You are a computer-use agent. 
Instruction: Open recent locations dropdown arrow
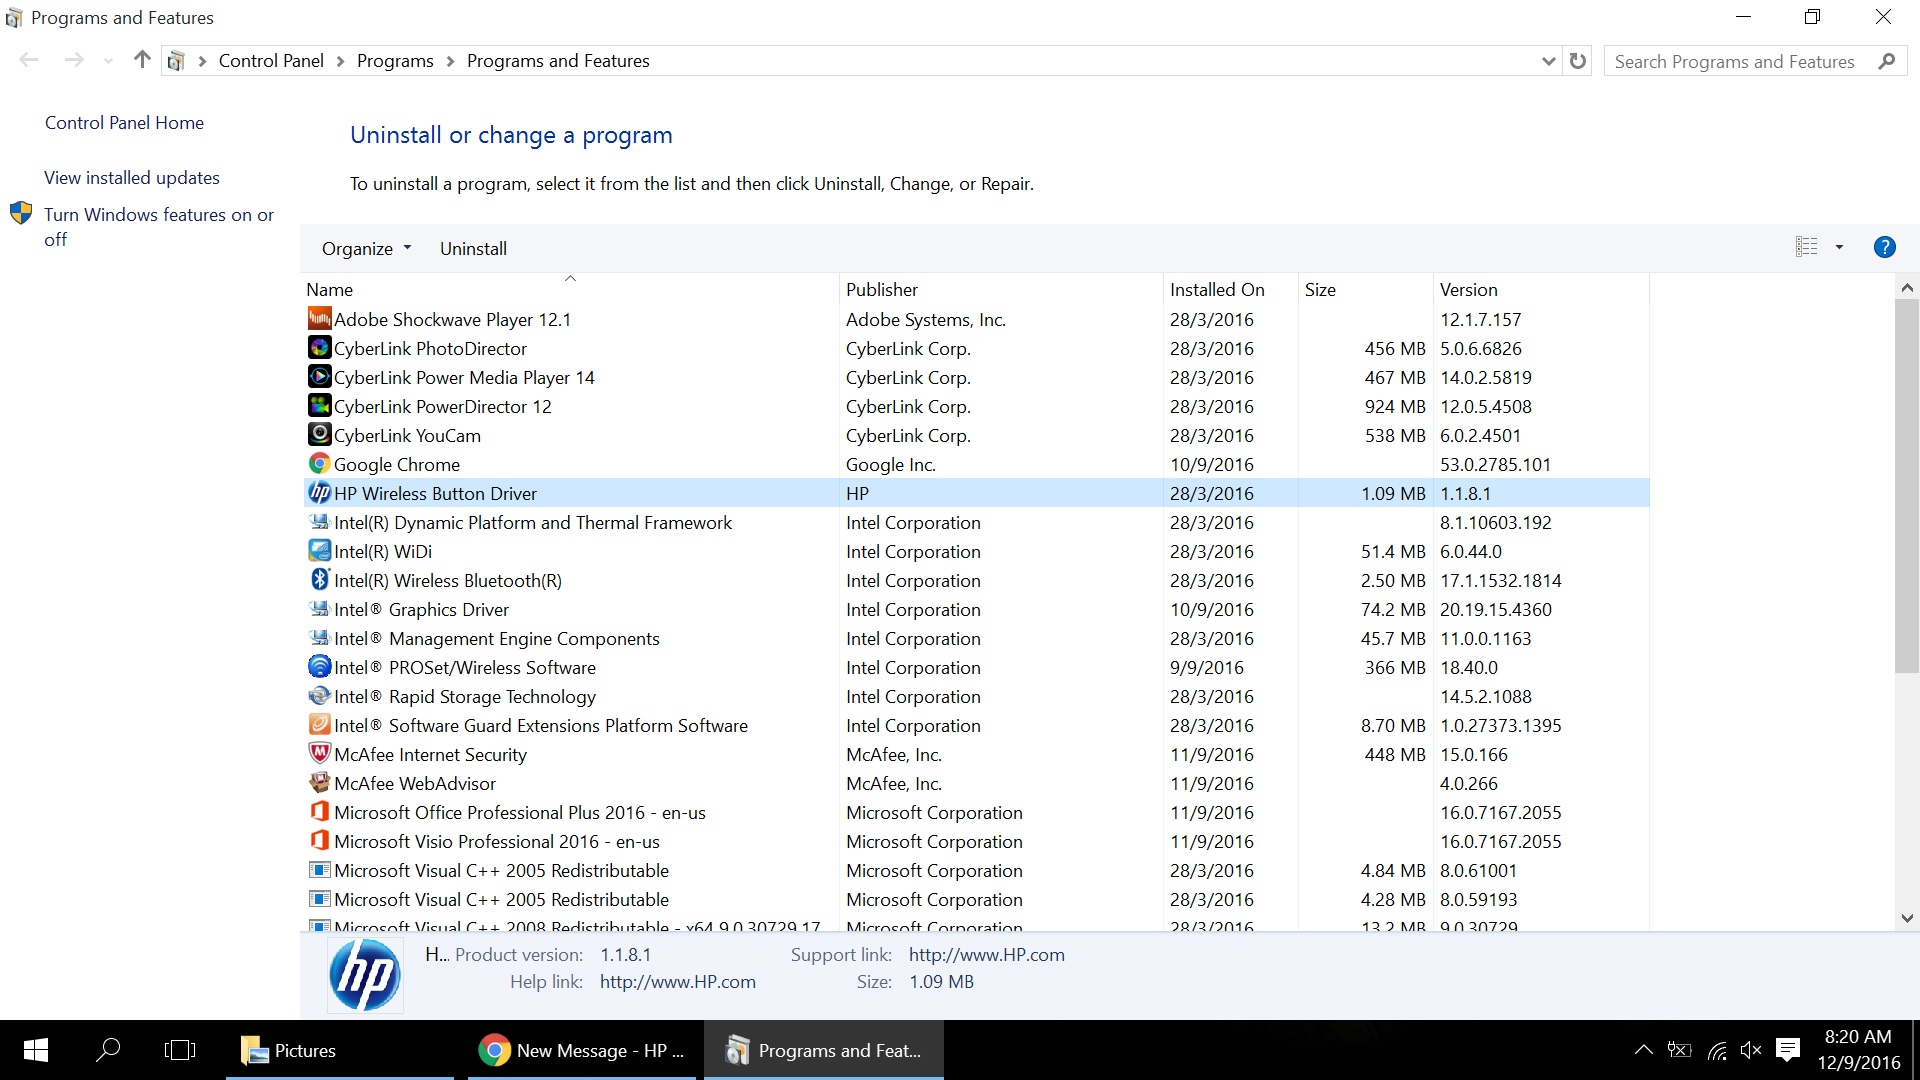tap(108, 61)
